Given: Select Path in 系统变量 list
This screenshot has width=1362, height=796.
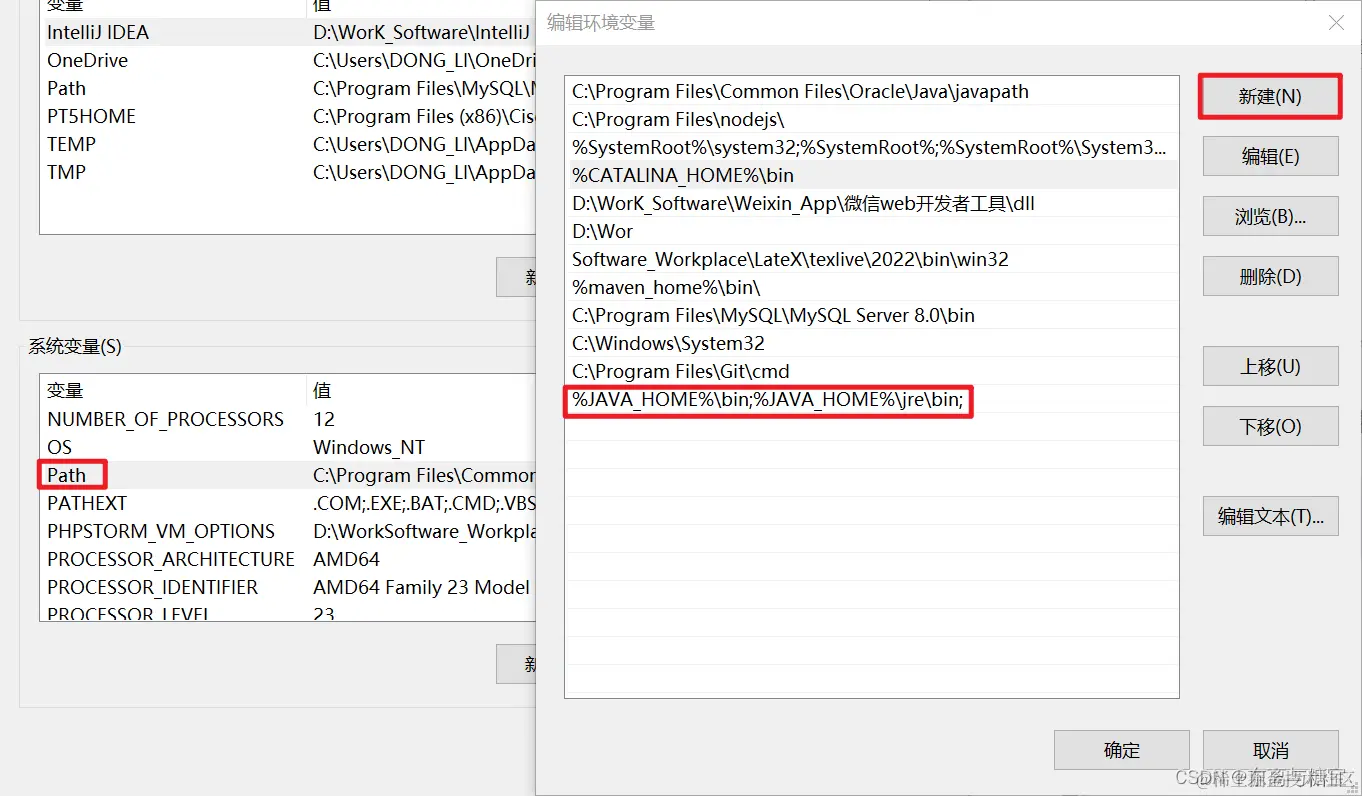Looking at the screenshot, I should [x=288, y=475].
